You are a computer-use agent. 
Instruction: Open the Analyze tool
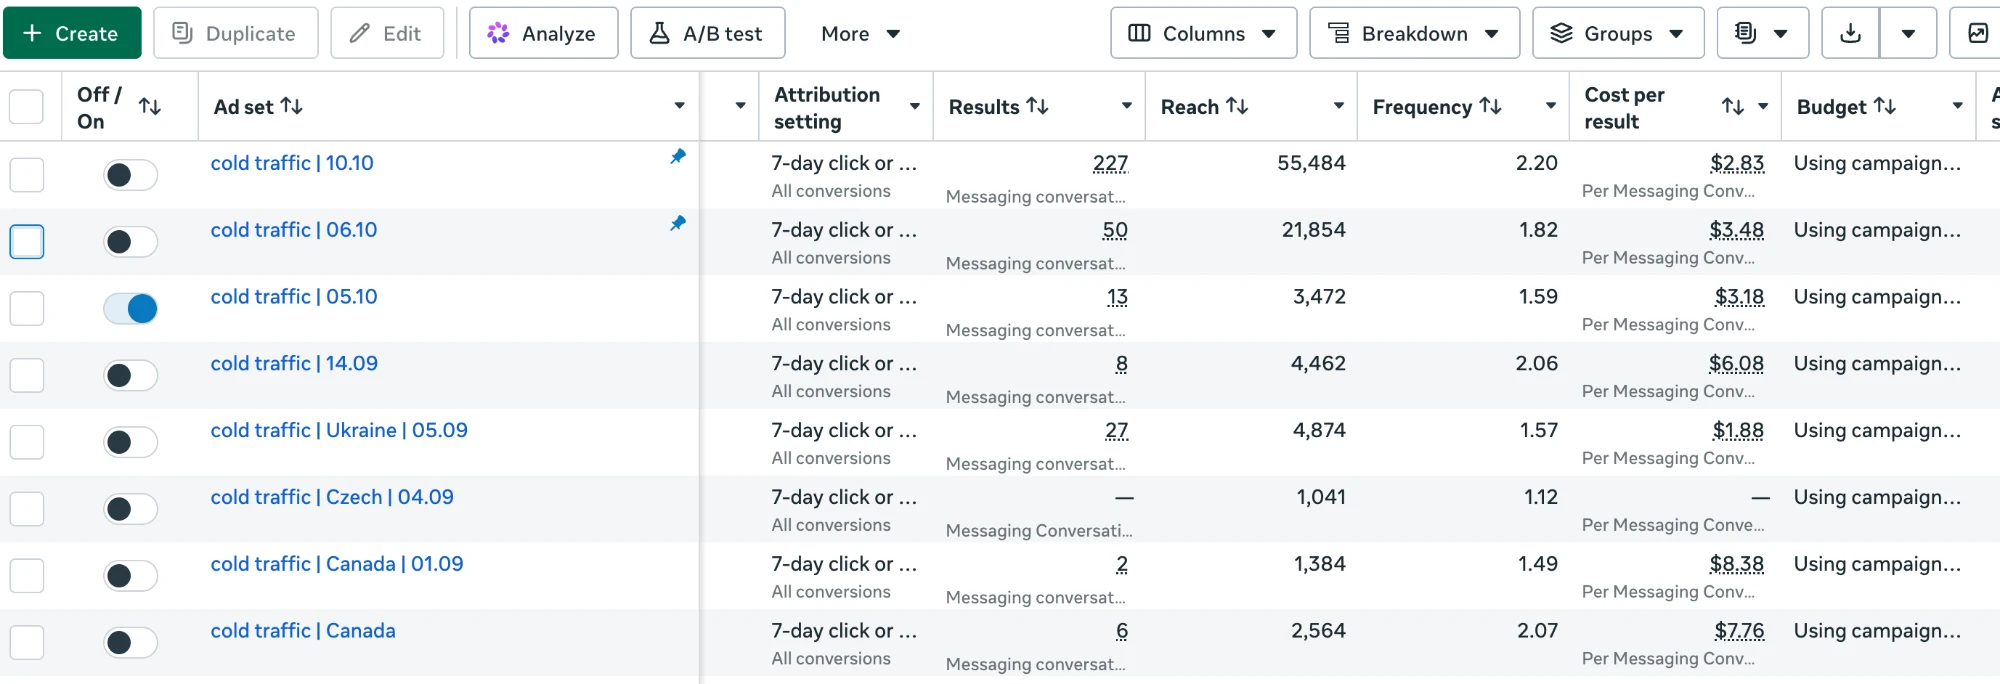(x=543, y=33)
